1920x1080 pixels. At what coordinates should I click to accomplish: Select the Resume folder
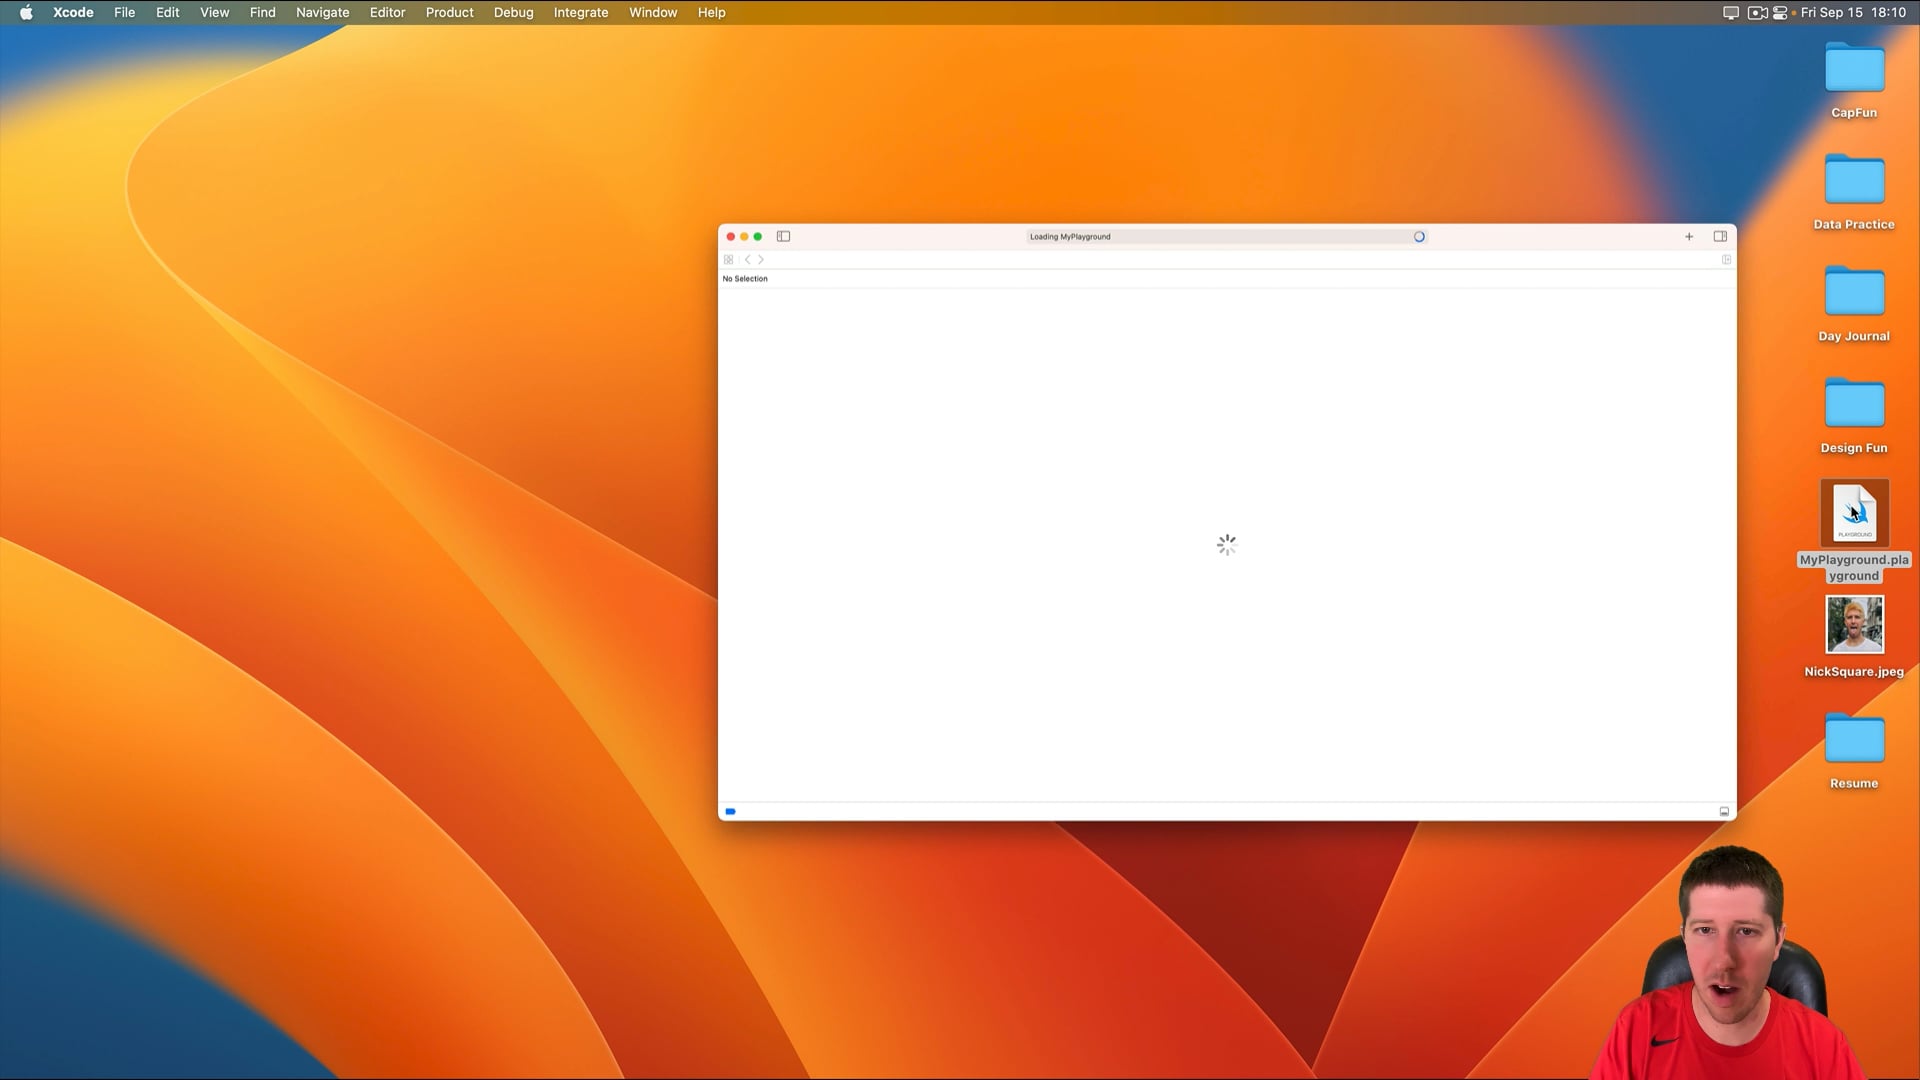[1854, 740]
